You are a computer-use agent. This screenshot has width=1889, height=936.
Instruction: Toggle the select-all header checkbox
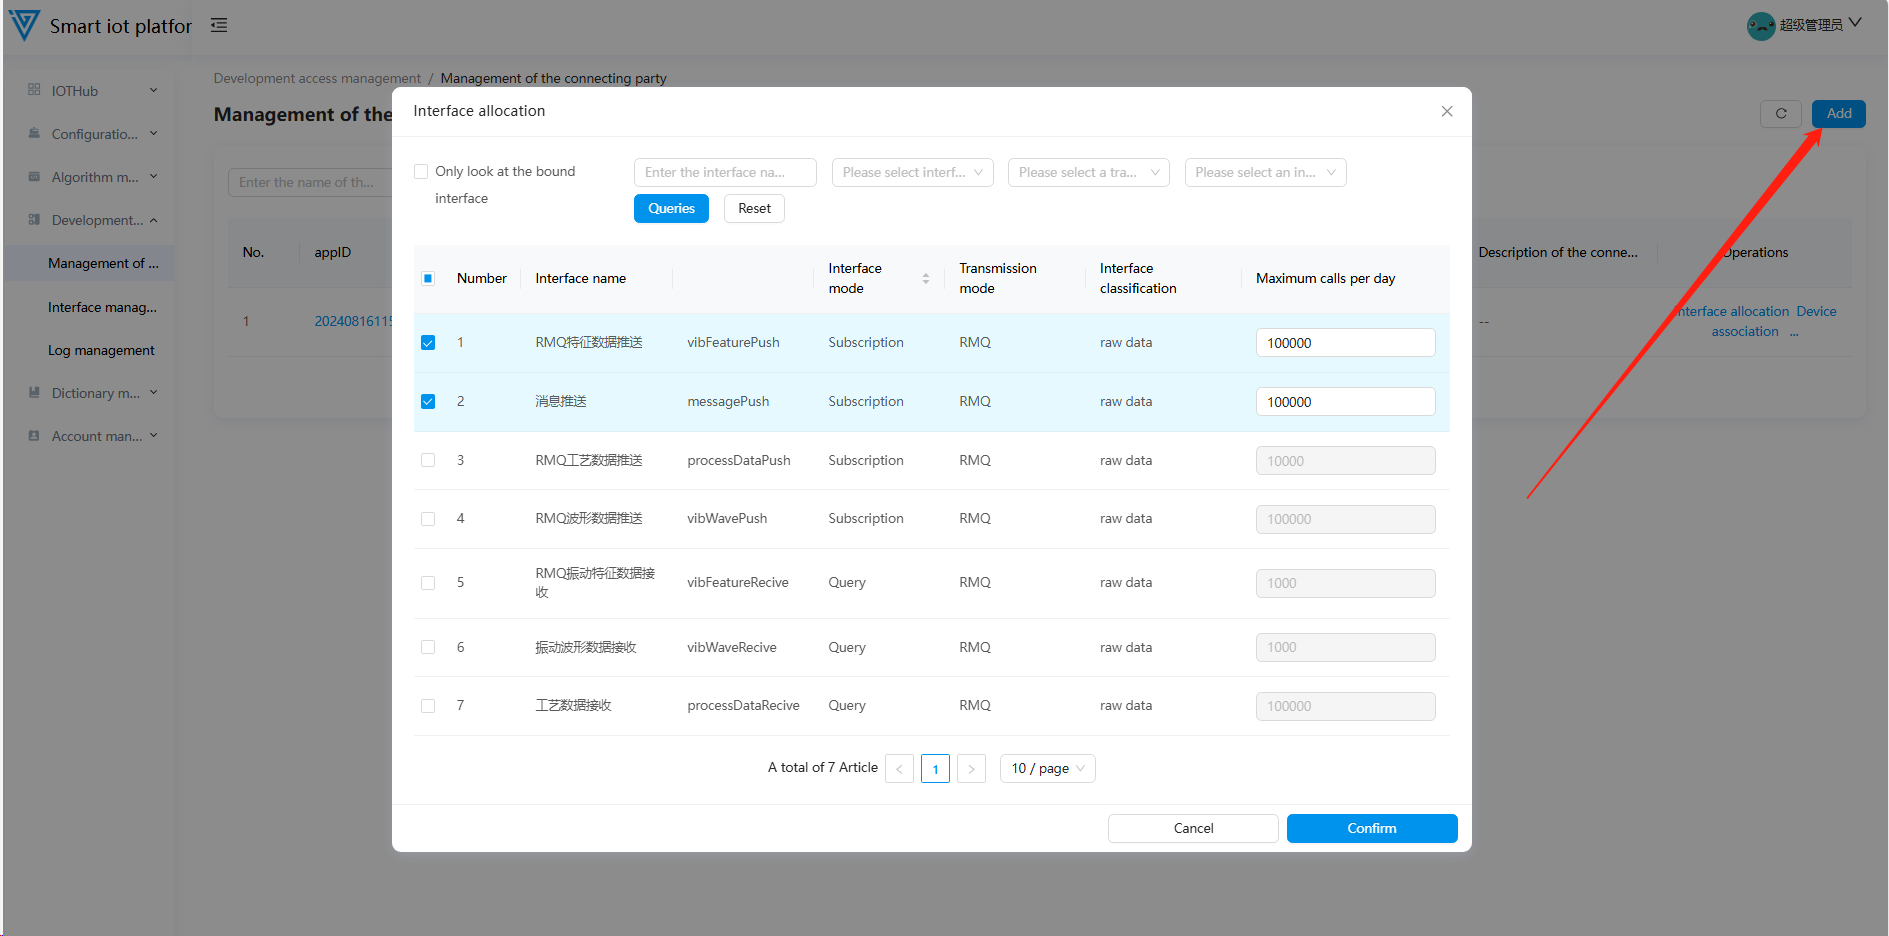[428, 279]
